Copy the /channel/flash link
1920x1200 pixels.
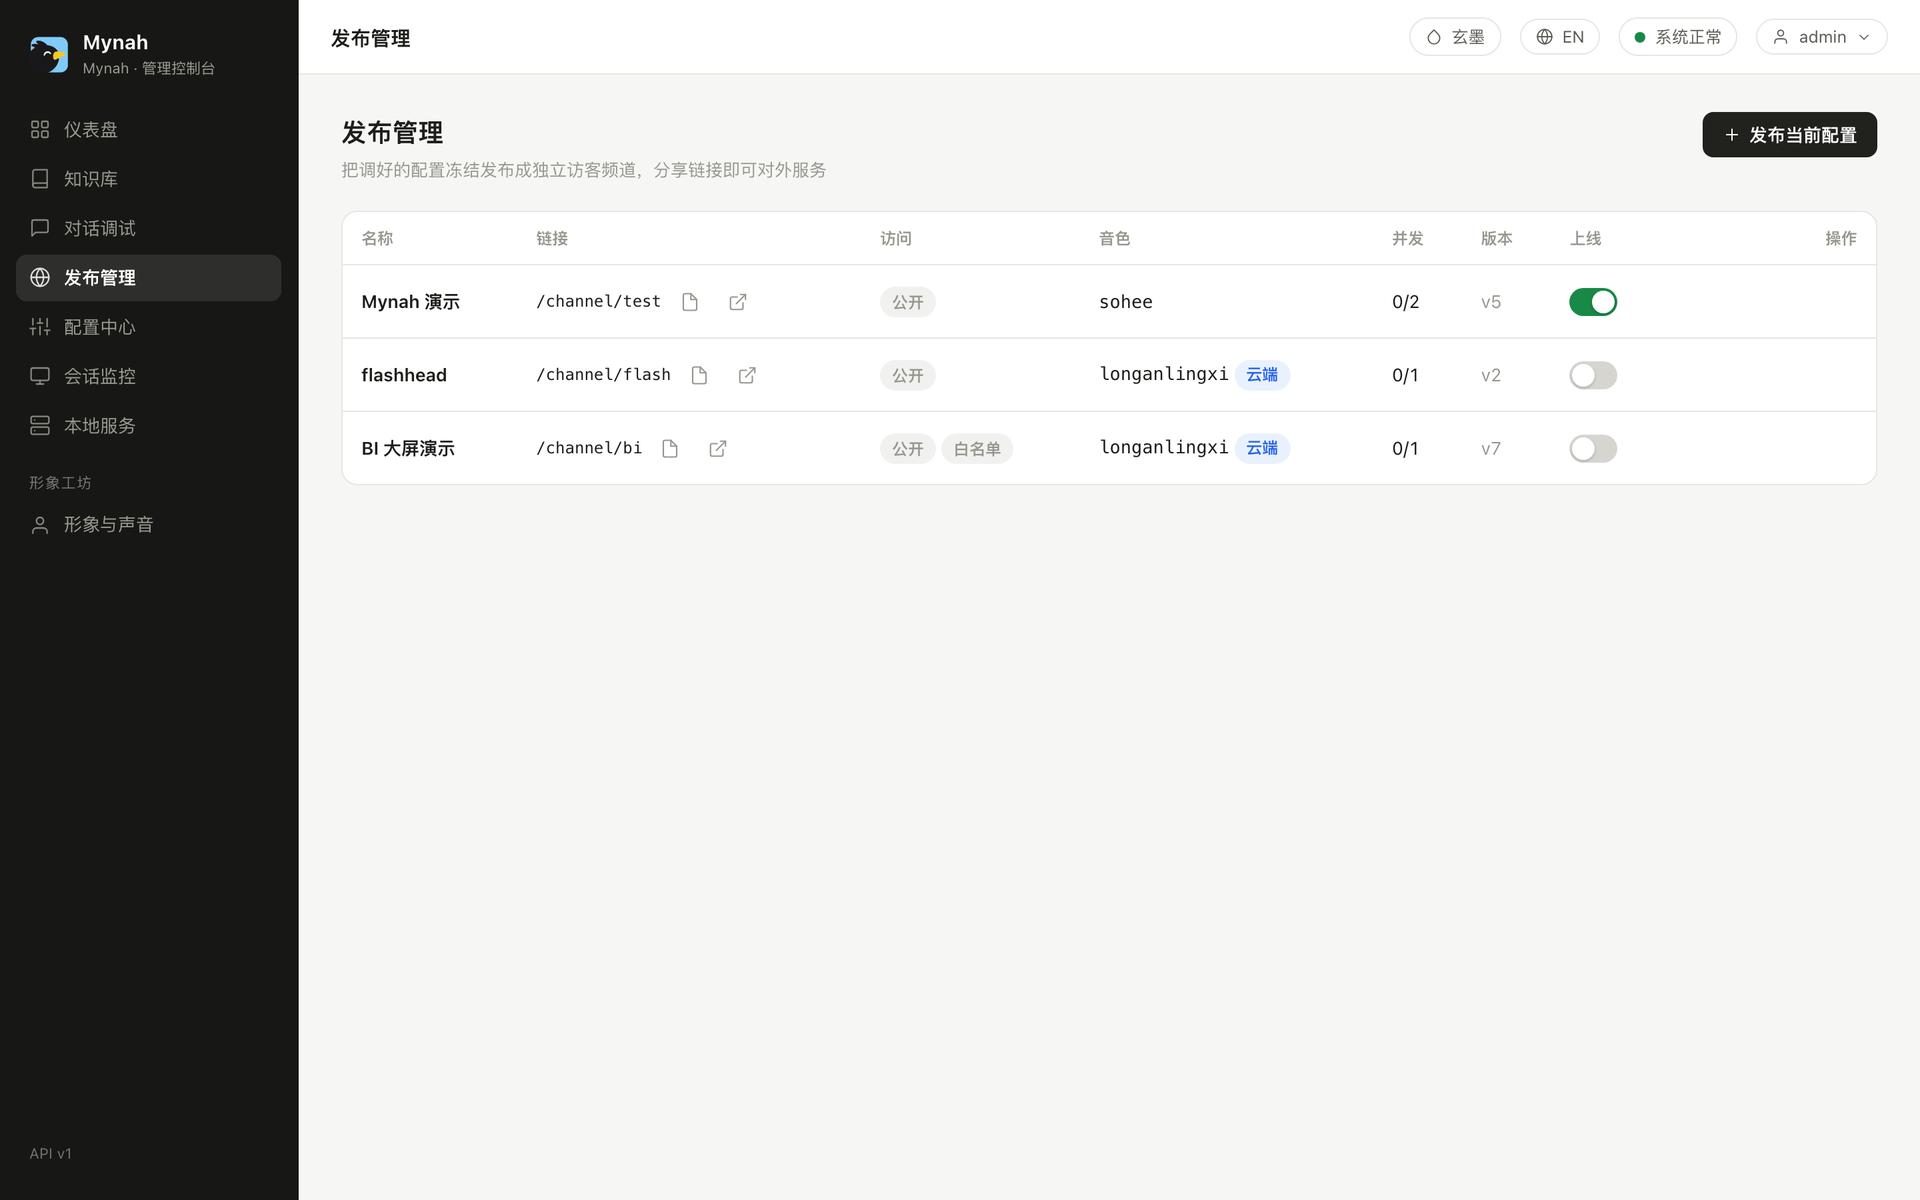(699, 375)
